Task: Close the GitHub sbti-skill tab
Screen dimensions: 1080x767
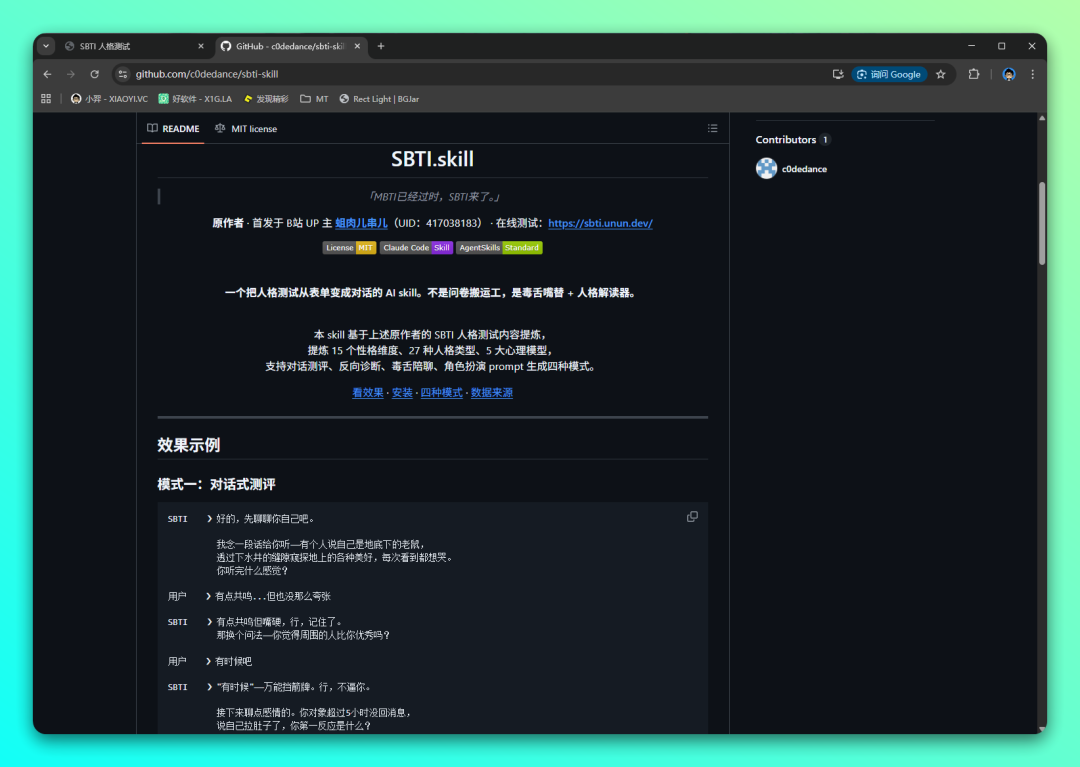Action: pyautogui.click(x=357, y=46)
